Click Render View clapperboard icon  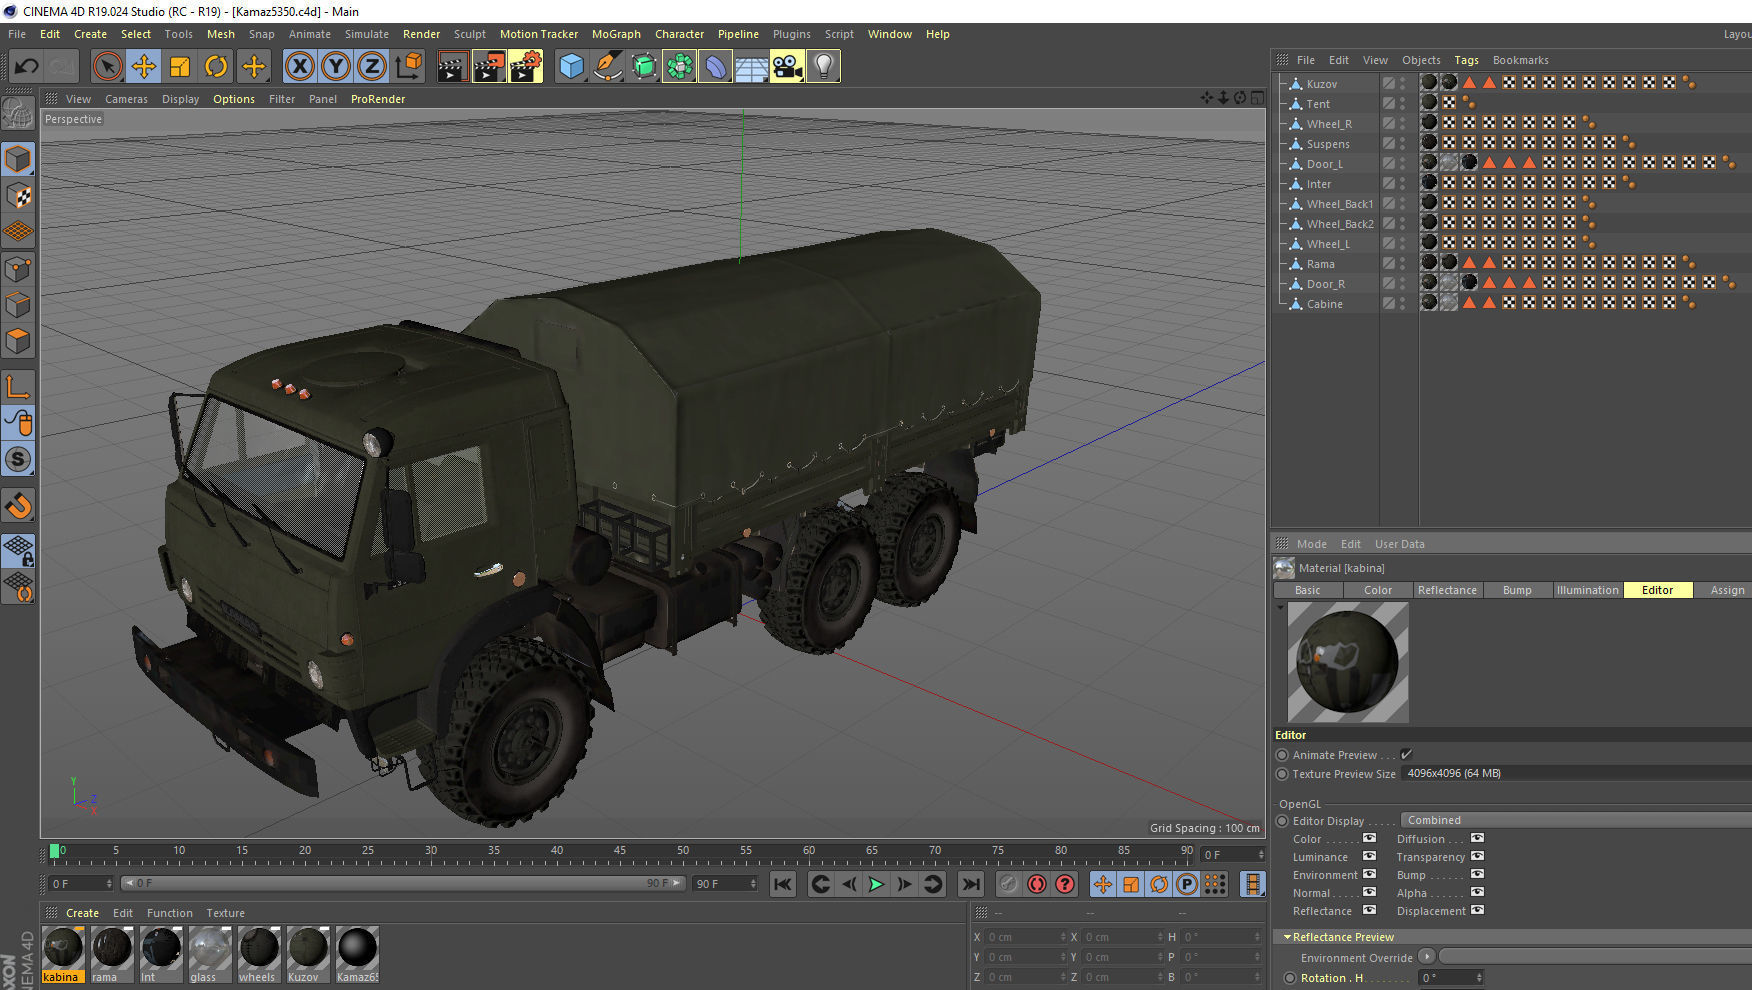point(452,67)
